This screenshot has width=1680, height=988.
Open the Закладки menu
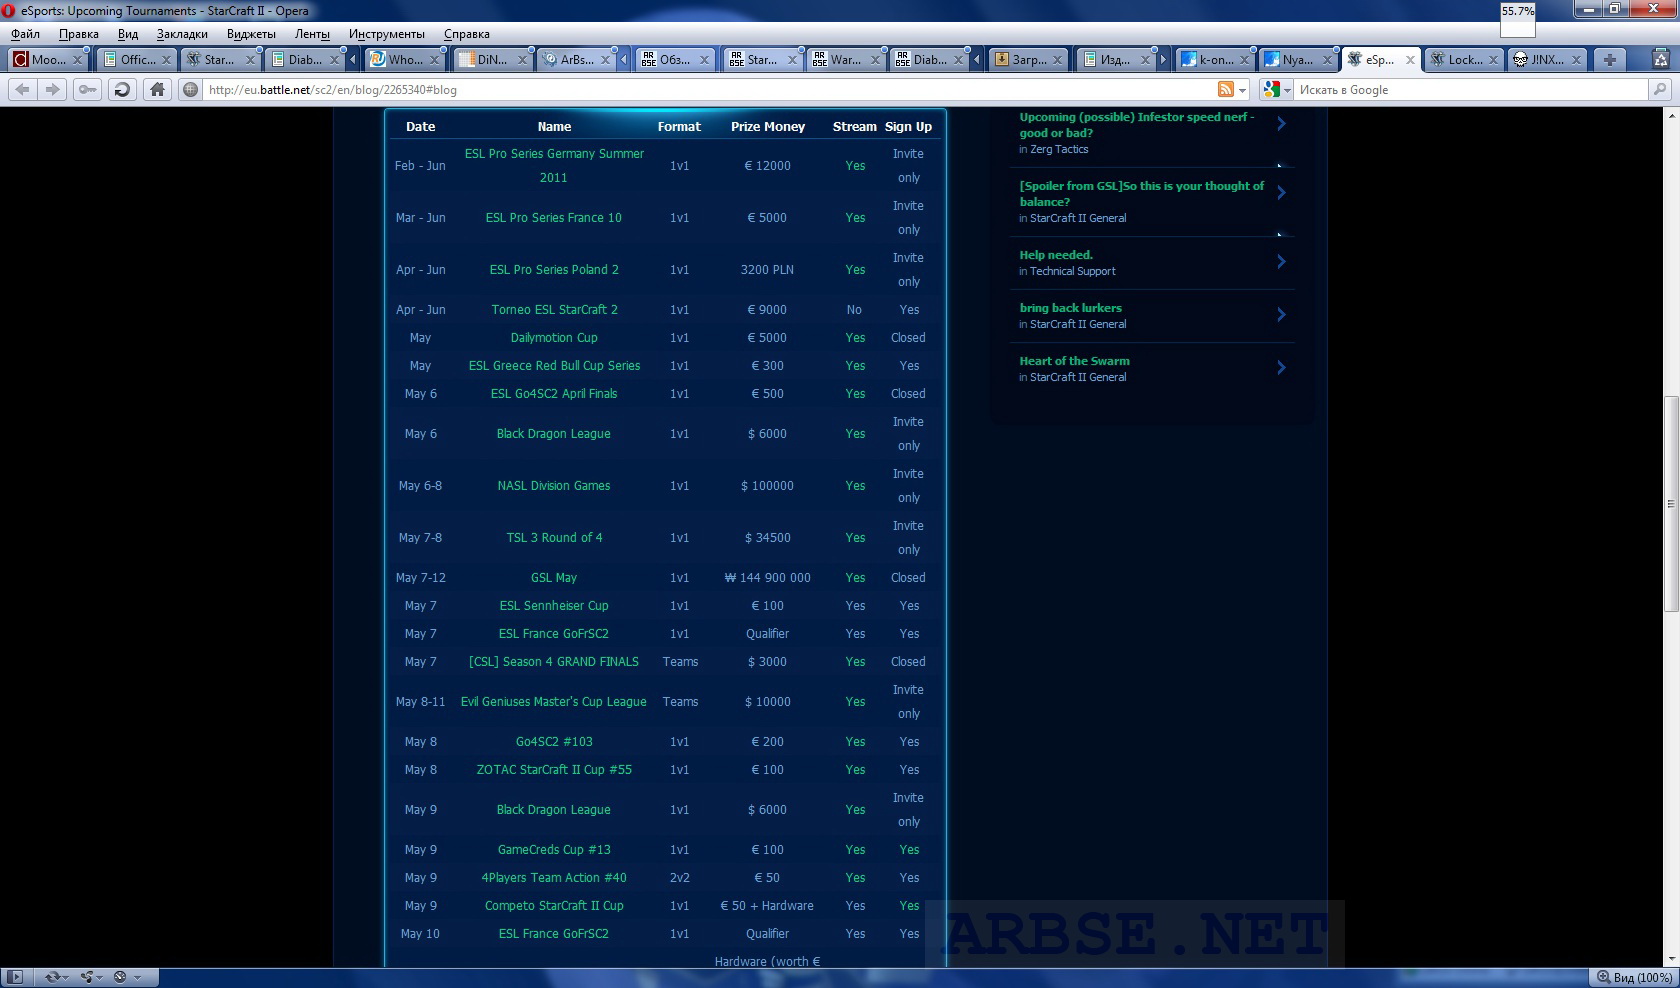coord(182,34)
